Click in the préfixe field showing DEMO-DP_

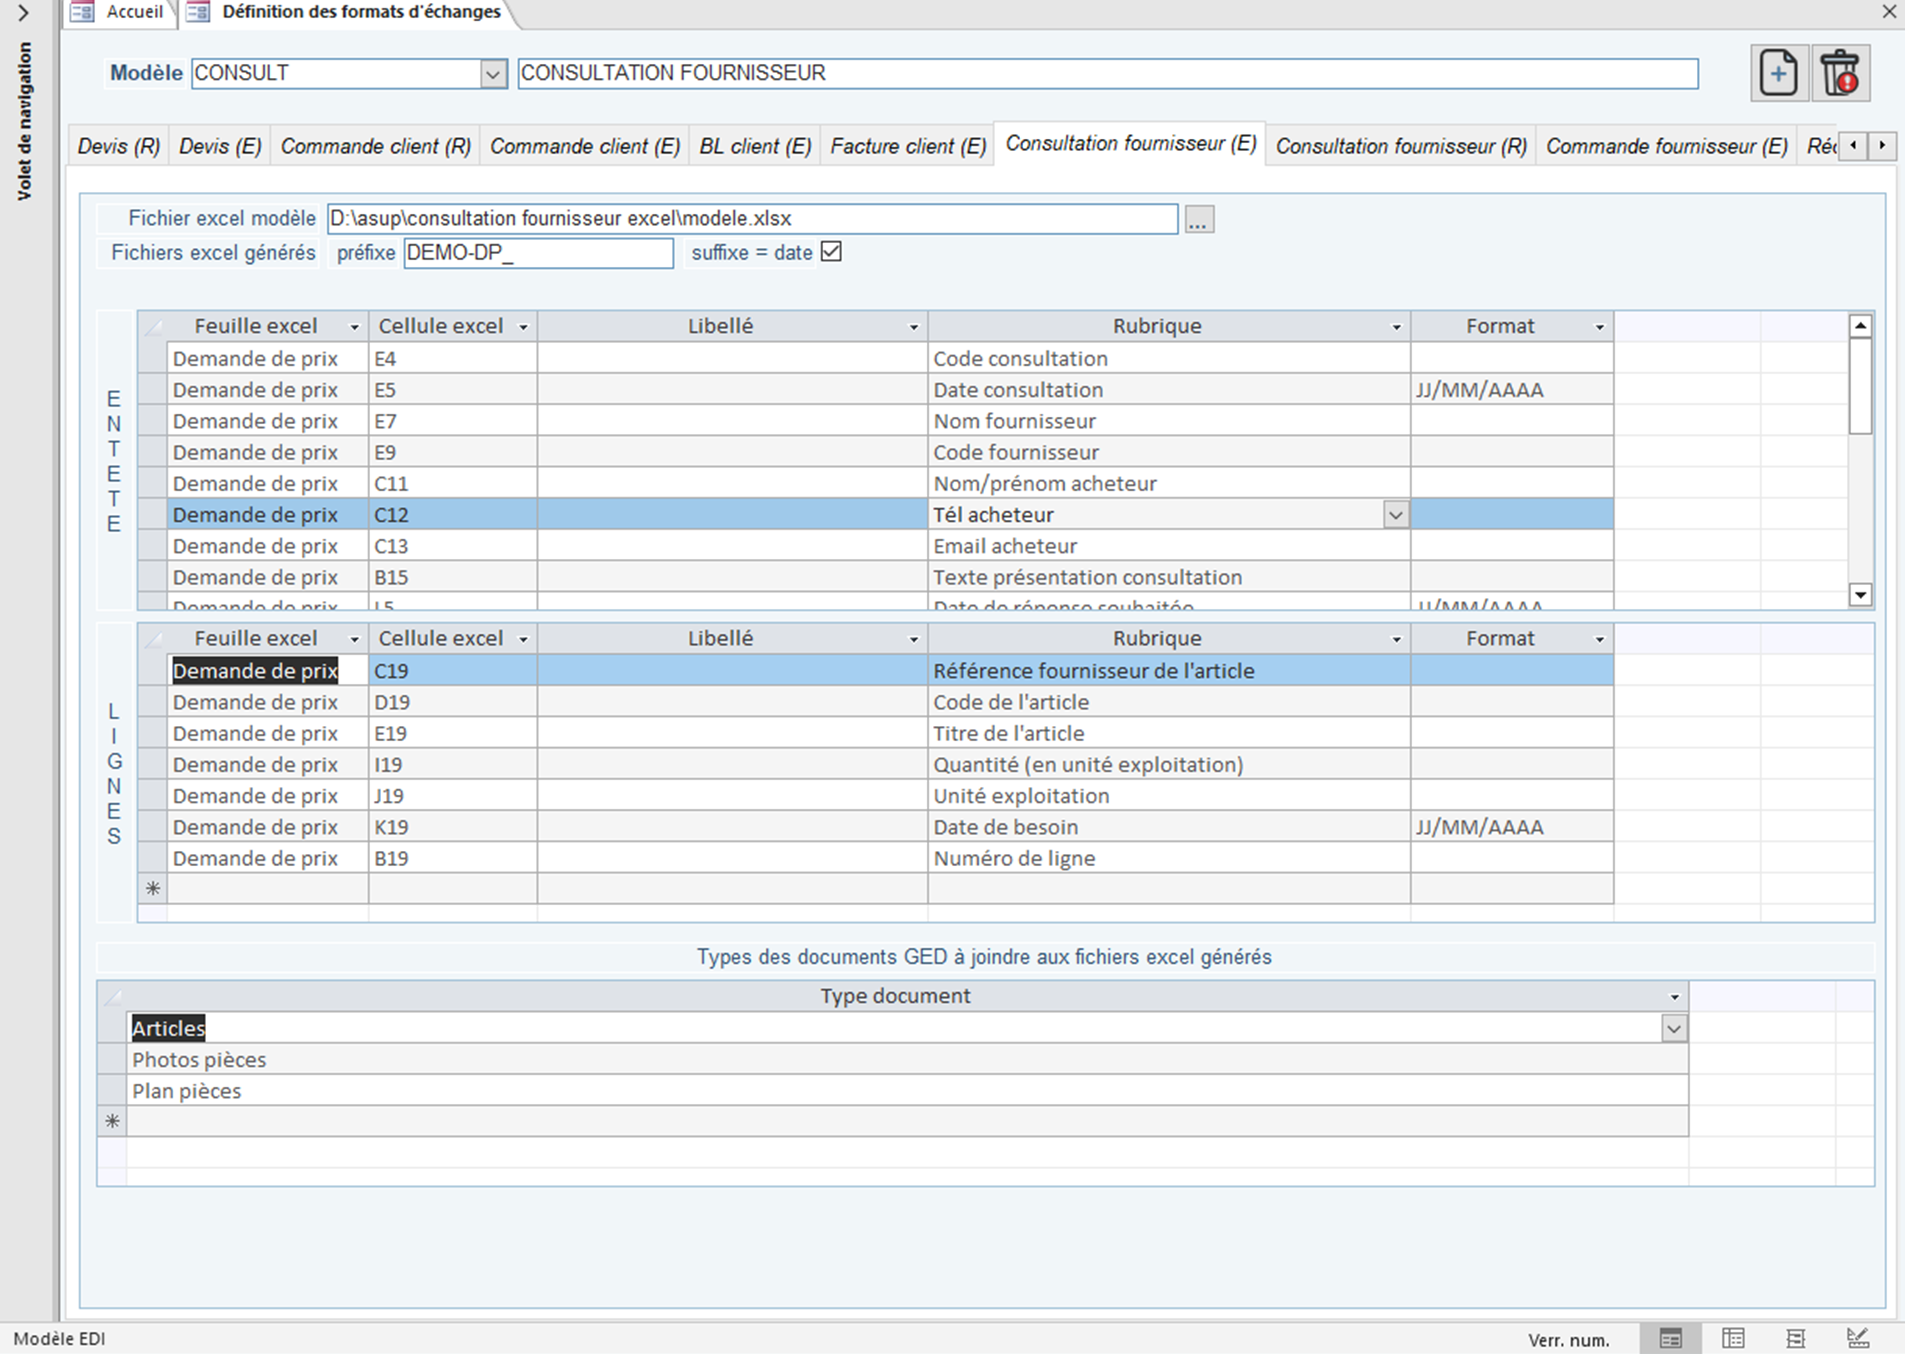(537, 253)
